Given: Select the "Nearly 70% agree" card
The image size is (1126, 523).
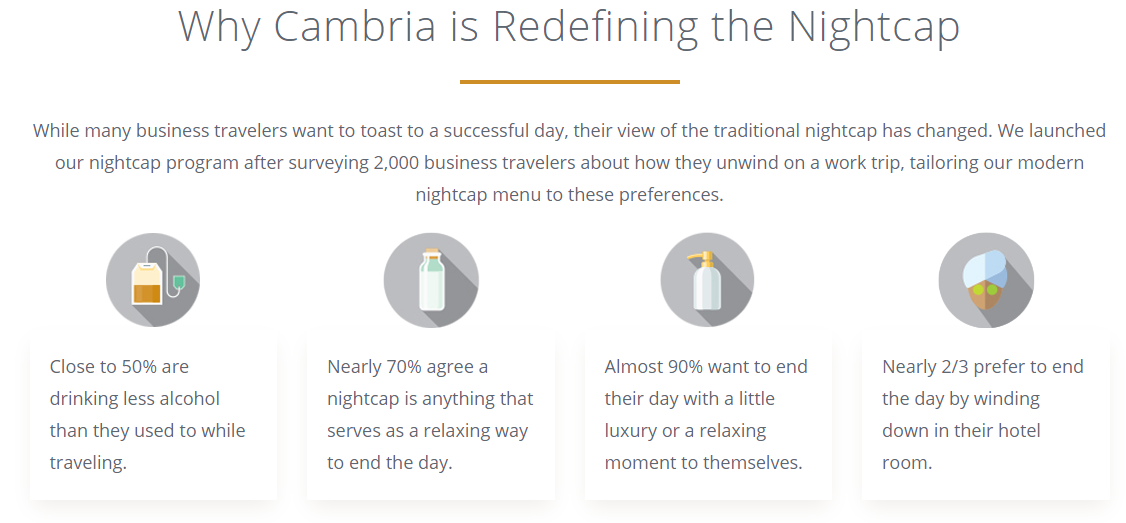Looking at the screenshot, I should 431,415.
